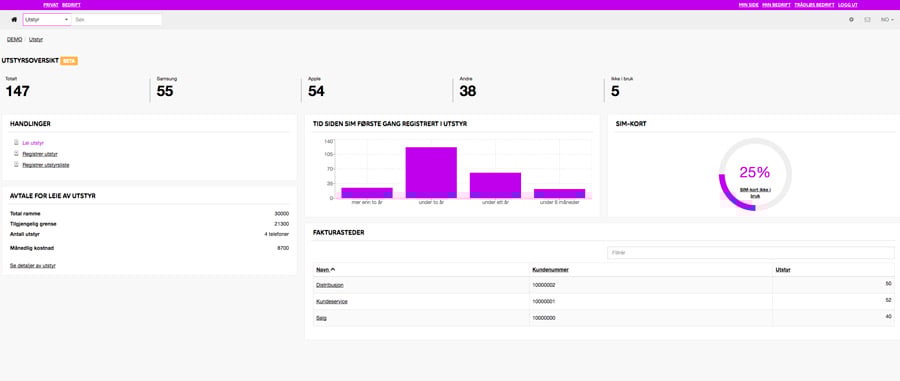Viewport: 900px width, 381px height.
Task: Open the Lei utstyr link
Action: point(33,142)
